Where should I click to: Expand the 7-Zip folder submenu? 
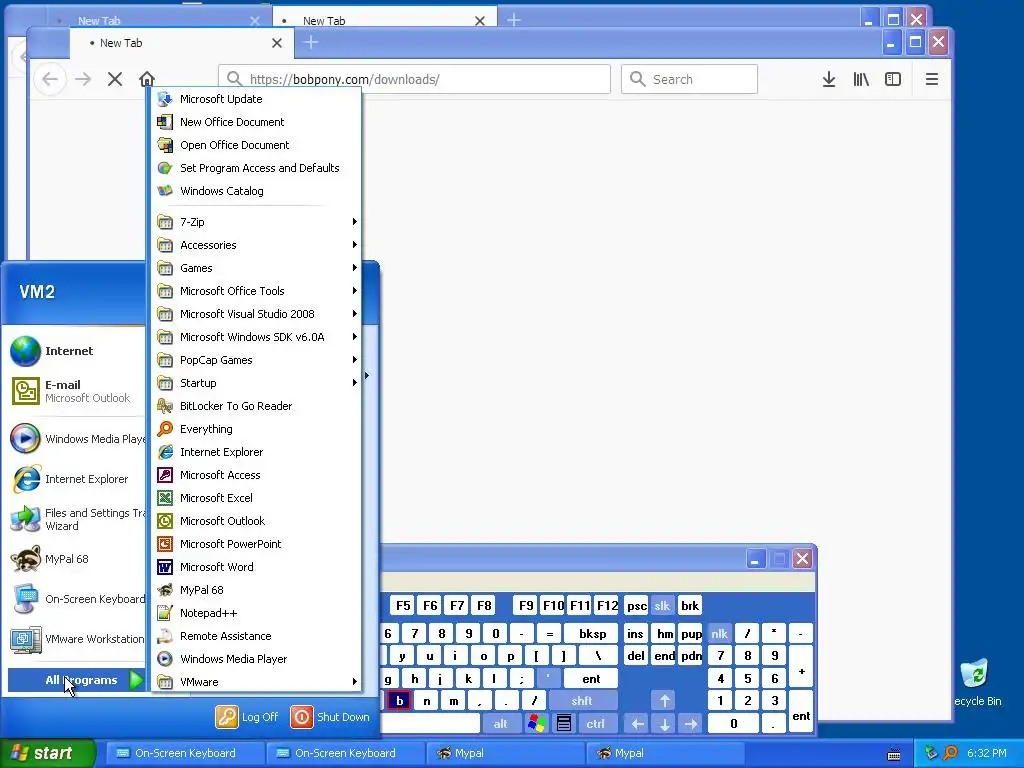pyautogui.click(x=256, y=221)
